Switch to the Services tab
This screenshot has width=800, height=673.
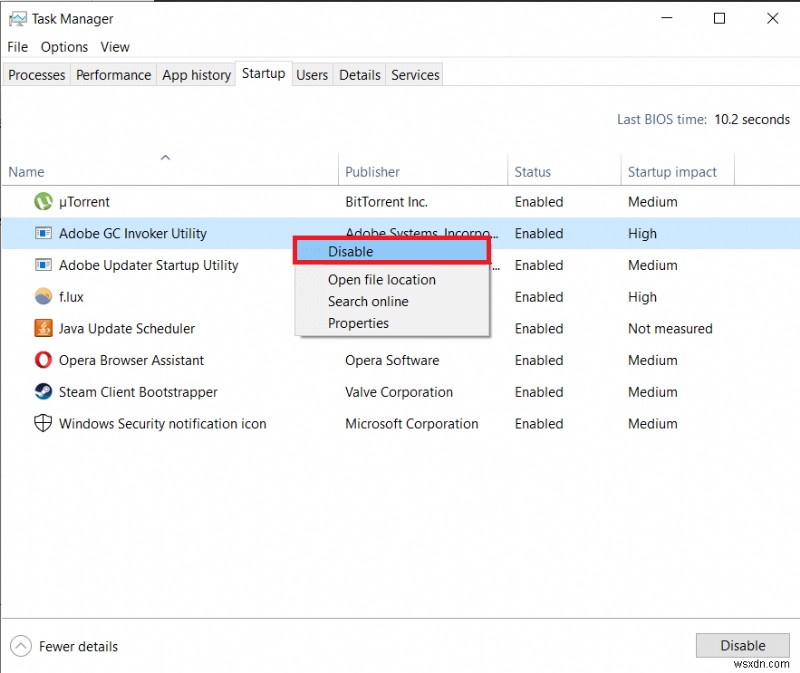pyautogui.click(x=414, y=74)
